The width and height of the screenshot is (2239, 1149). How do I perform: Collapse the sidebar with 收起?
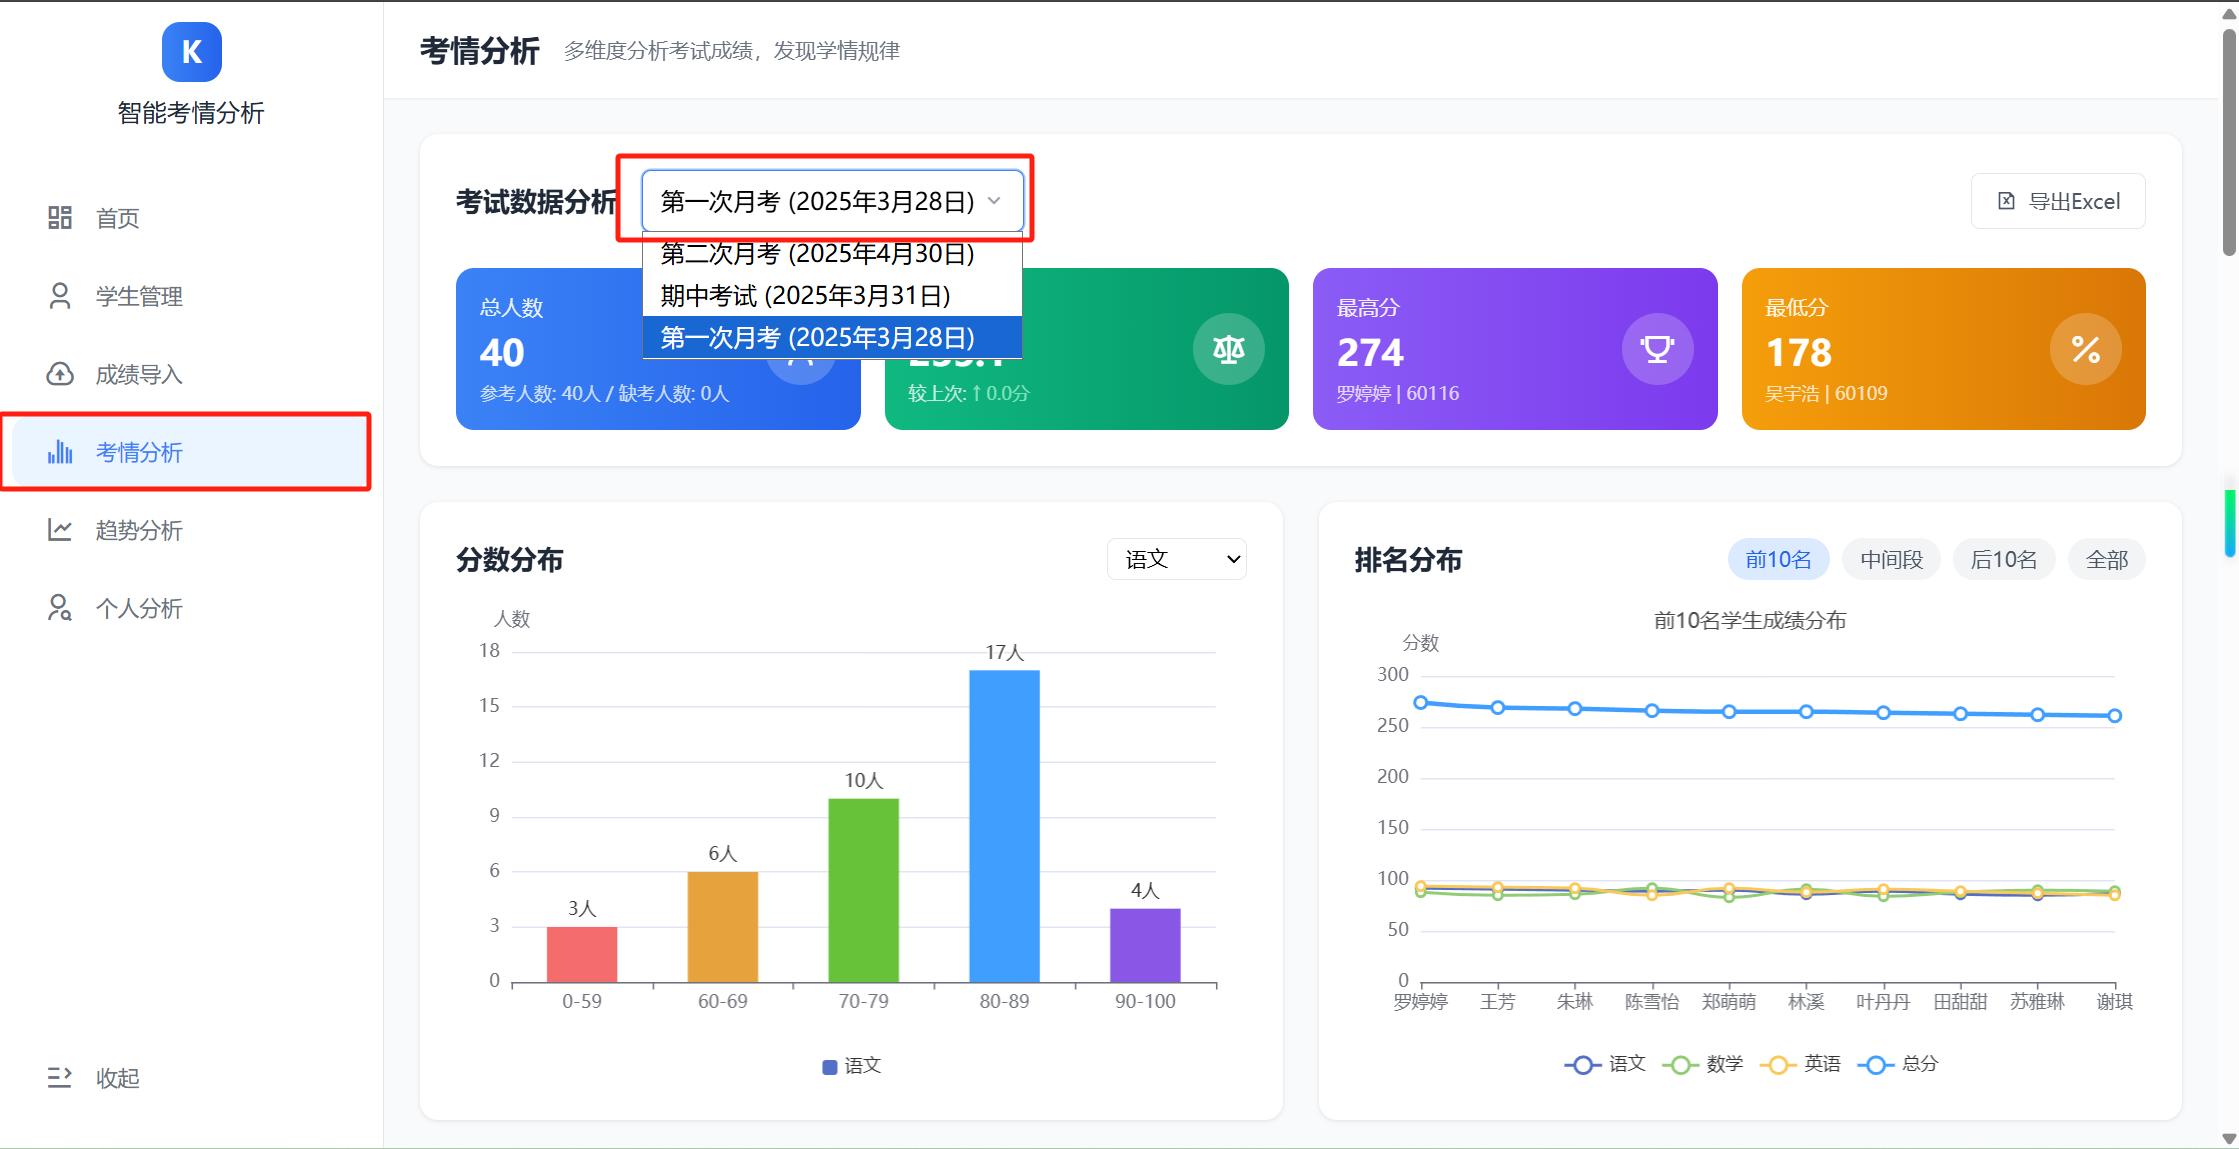click(94, 1077)
